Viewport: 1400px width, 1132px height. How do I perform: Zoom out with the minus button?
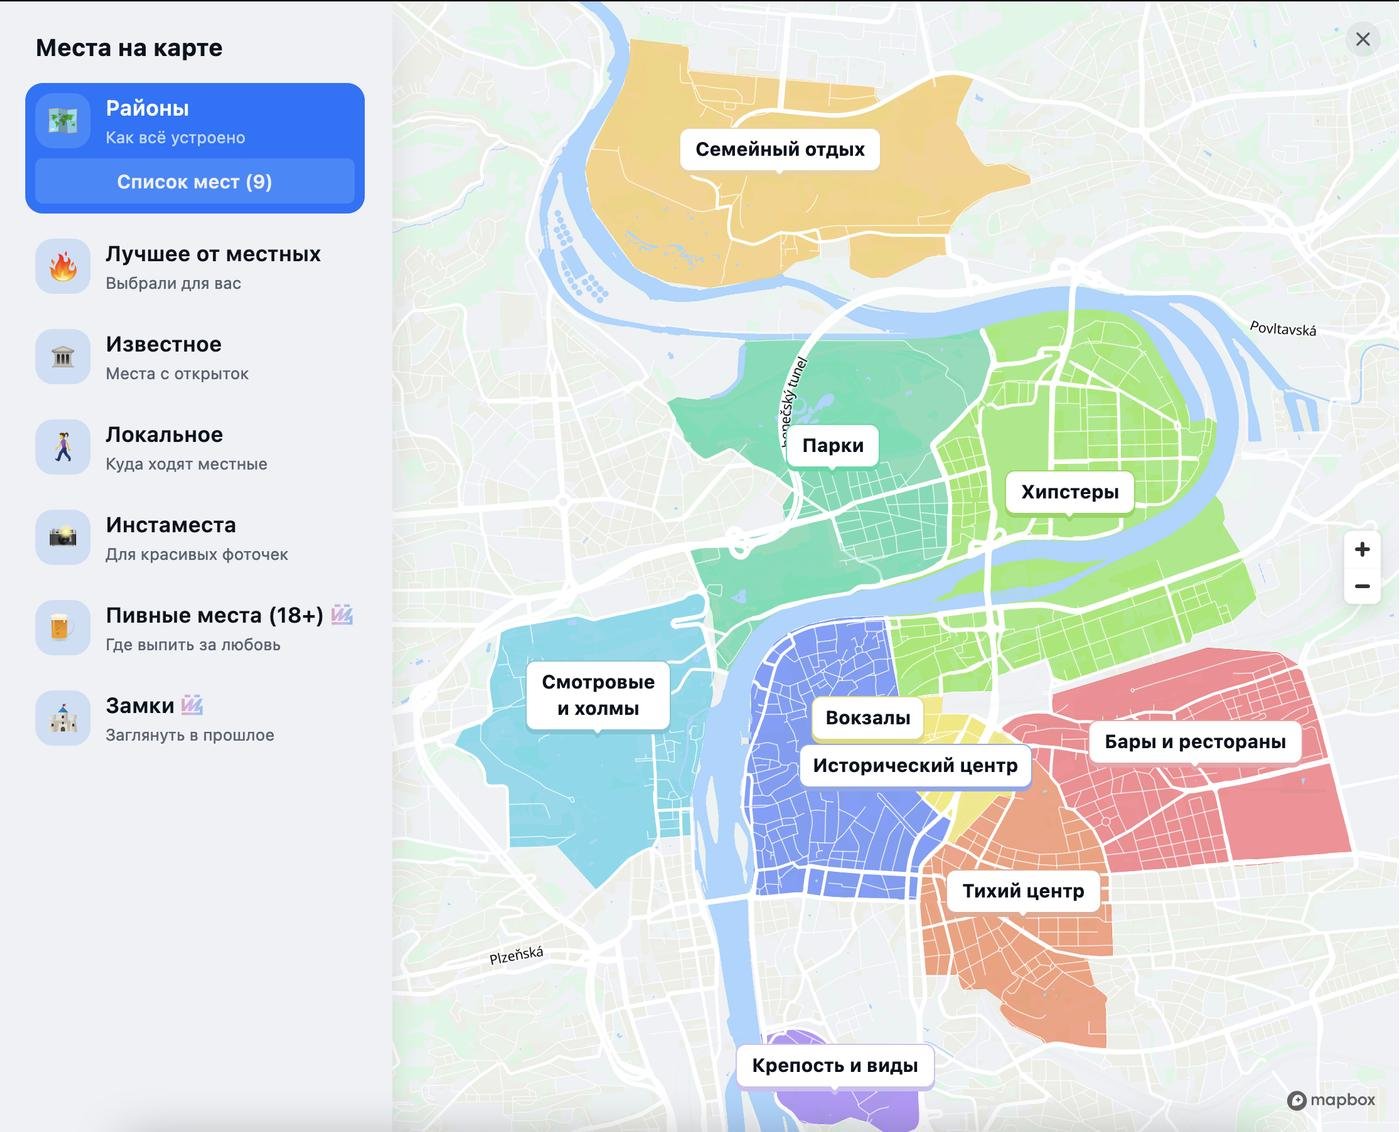1362,587
